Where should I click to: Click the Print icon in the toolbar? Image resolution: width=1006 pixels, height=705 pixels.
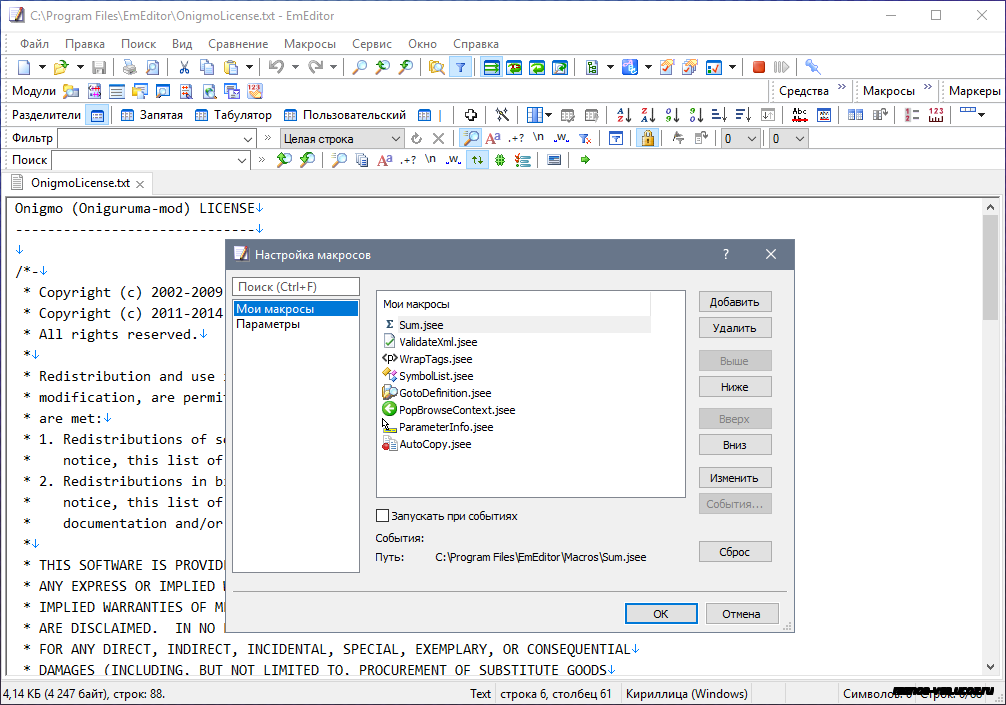pyautogui.click(x=130, y=67)
